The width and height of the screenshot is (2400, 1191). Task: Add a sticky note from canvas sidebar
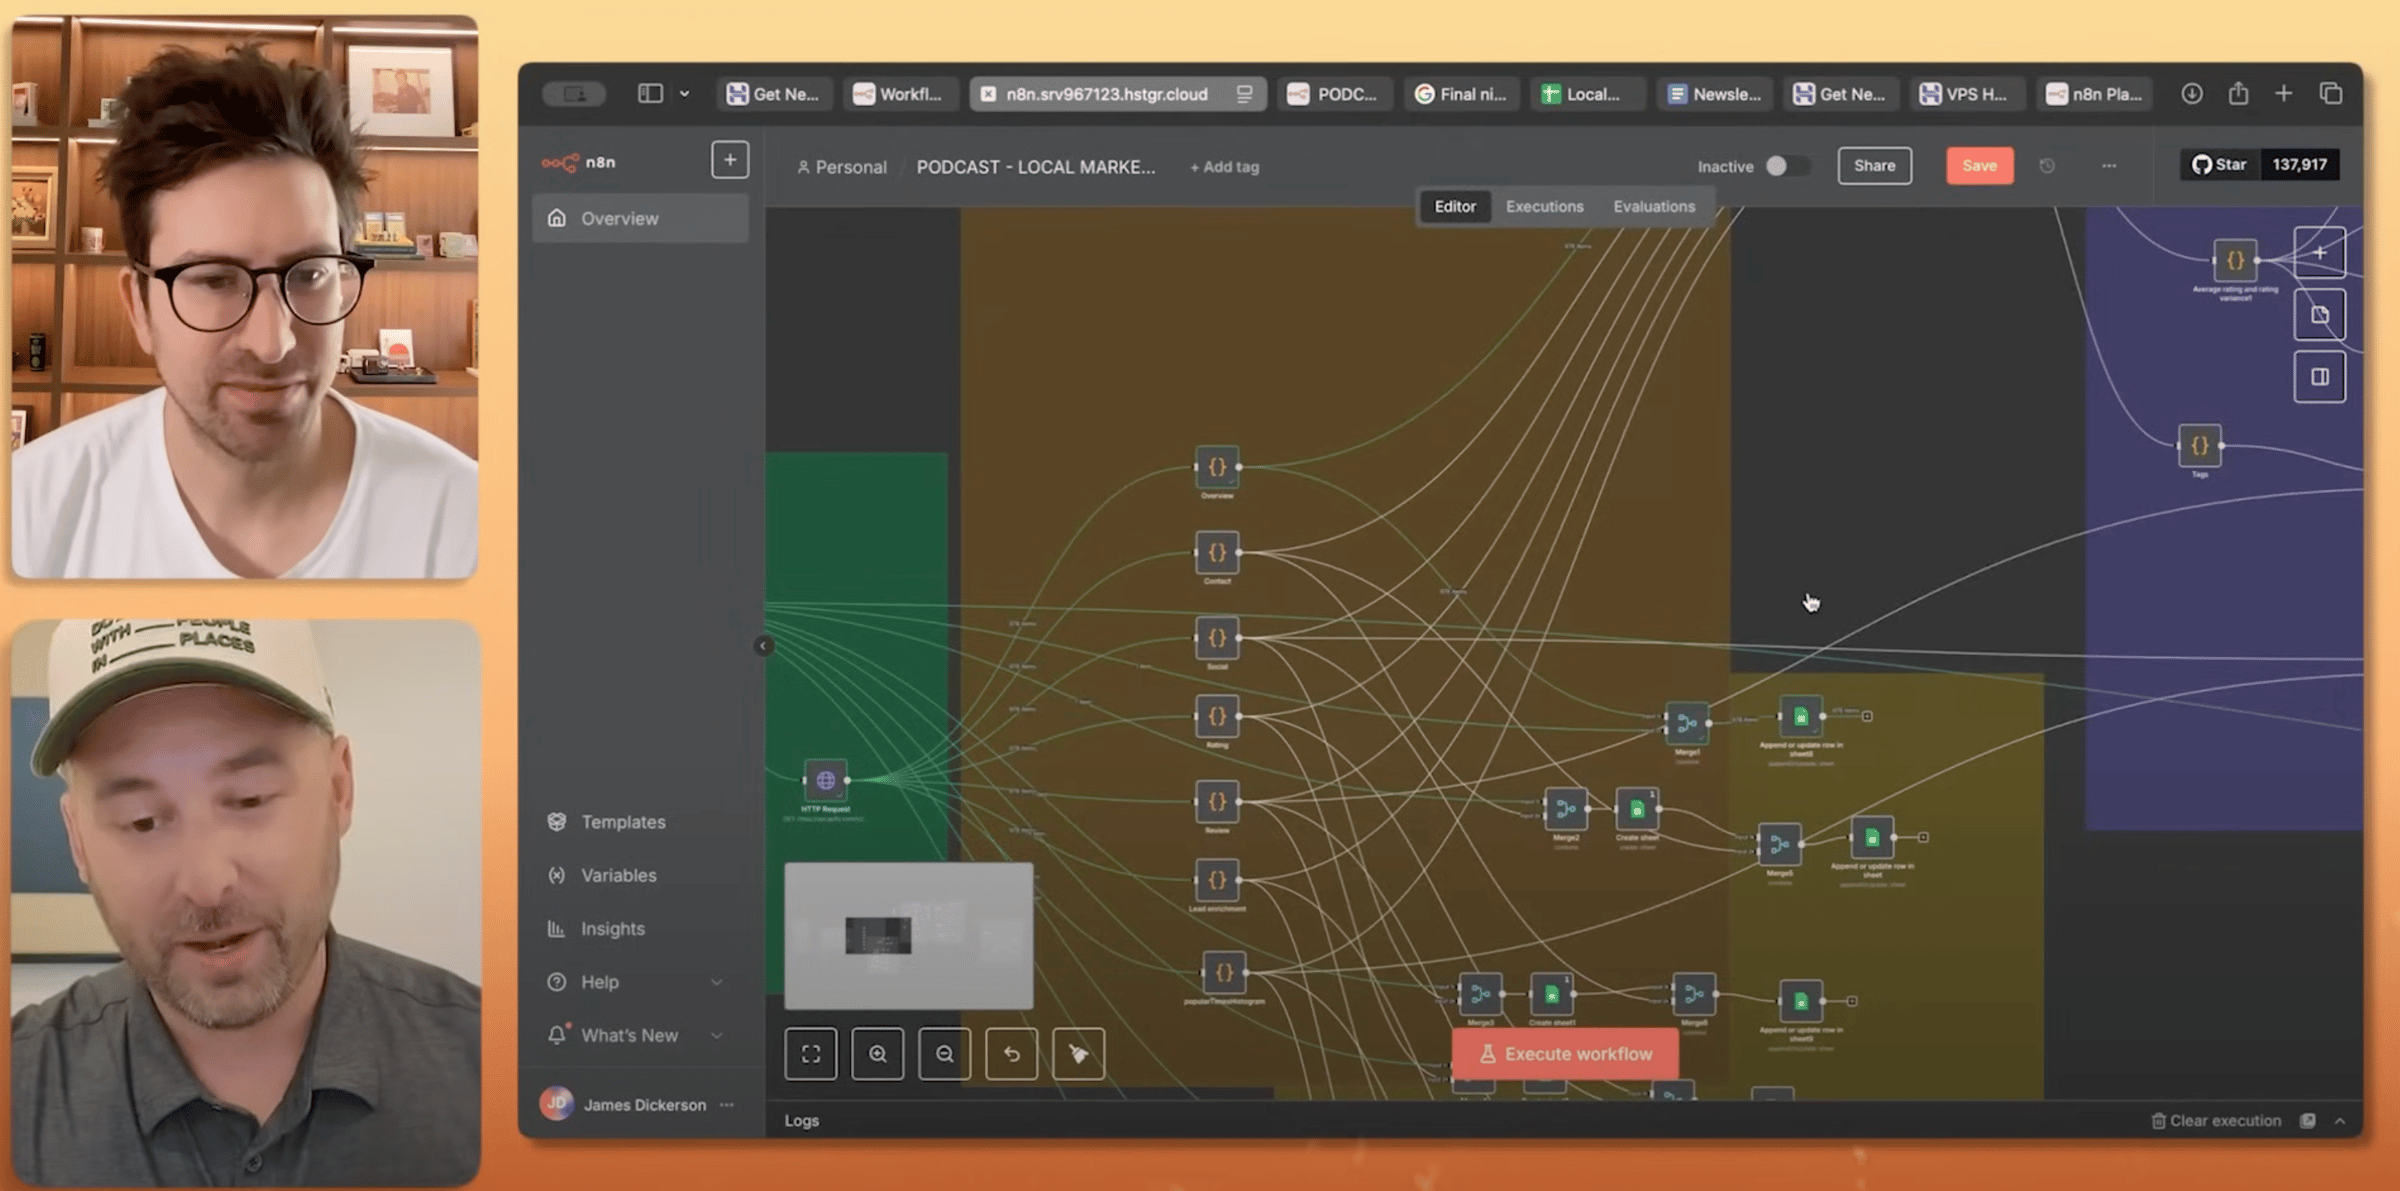pyautogui.click(x=2319, y=315)
